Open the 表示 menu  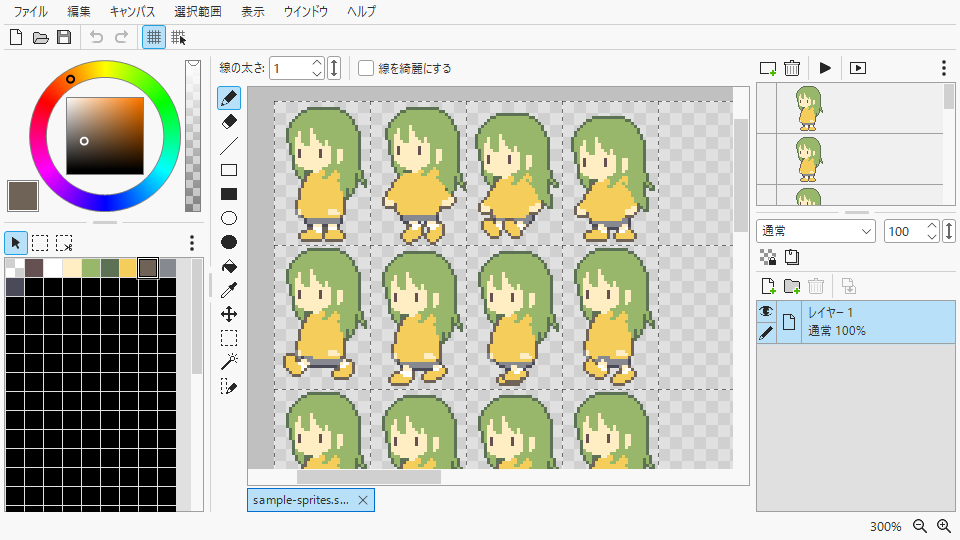point(252,12)
